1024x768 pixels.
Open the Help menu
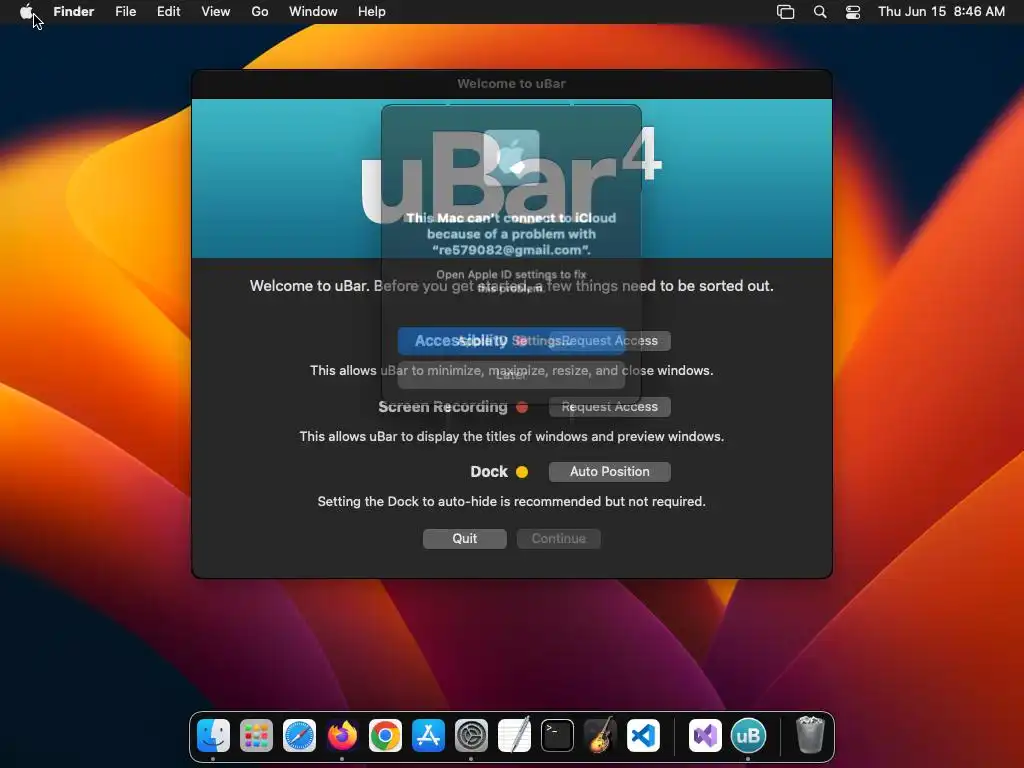pos(372,12)
